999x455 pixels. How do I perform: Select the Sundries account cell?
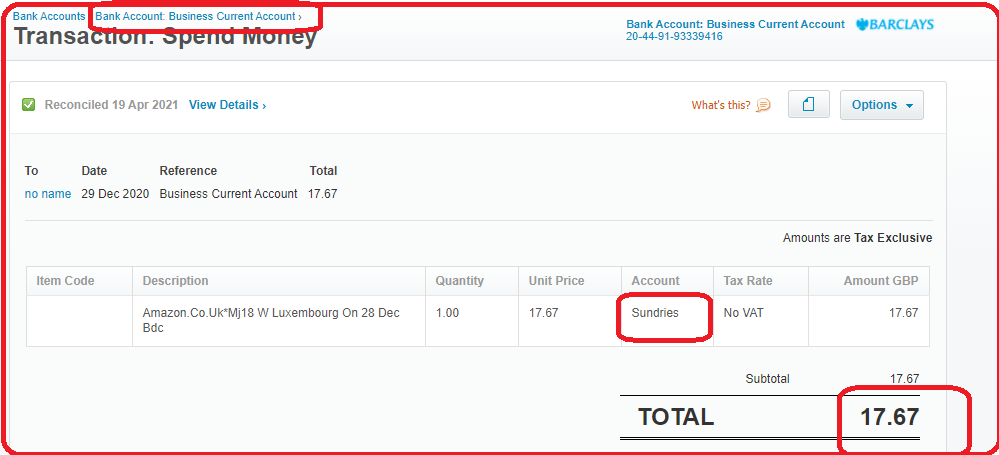[x=668, y=321]
